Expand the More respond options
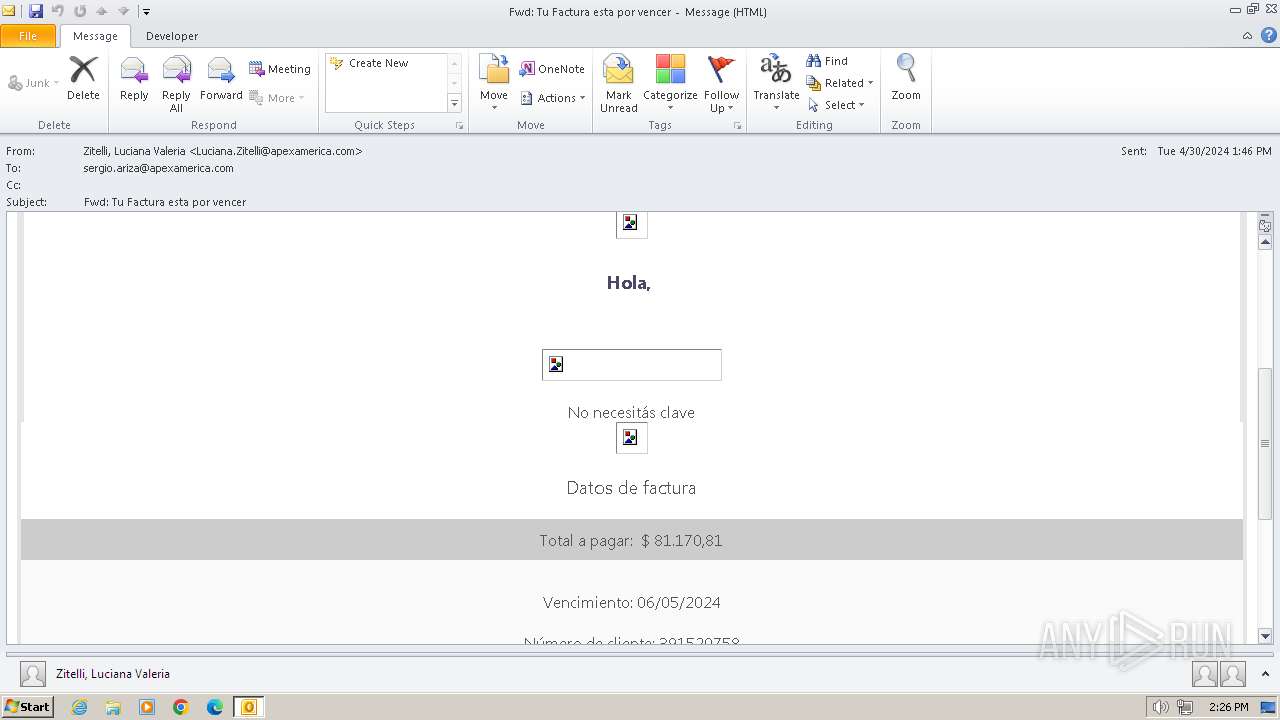1280x720 pixels. pos(277,98)
